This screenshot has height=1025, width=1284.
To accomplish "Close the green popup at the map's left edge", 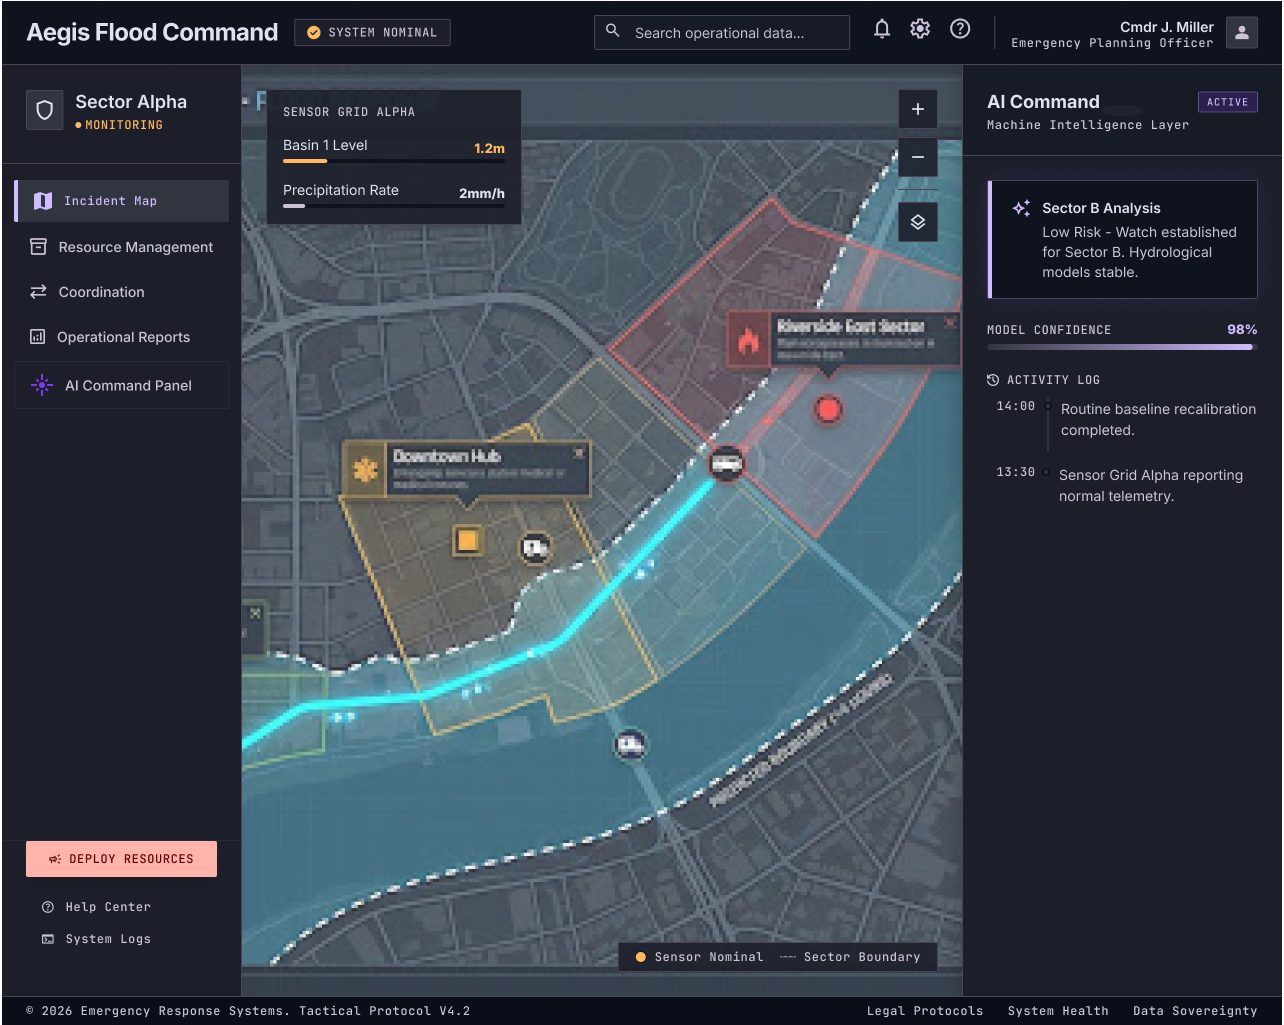I will [x=255, y=613].
